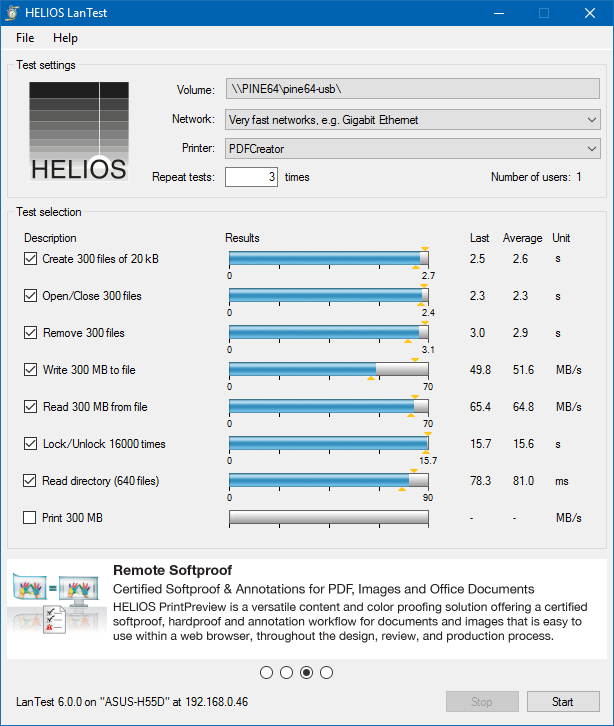The height and width of the screenshot is (726, 614).
Task: Select the fourth banner page indicator dot
Action: (327, 672)
